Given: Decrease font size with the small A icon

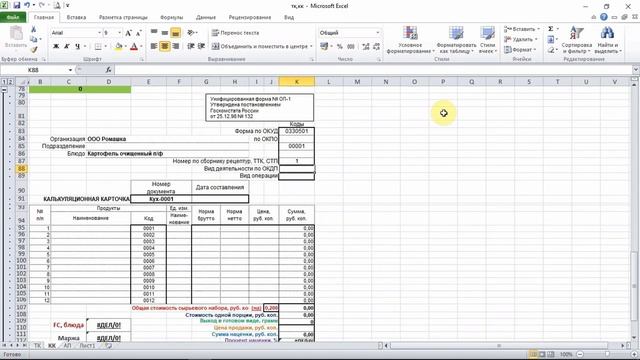Looking at the screenshot, I should pyautogui.click(x=138, y=33).
